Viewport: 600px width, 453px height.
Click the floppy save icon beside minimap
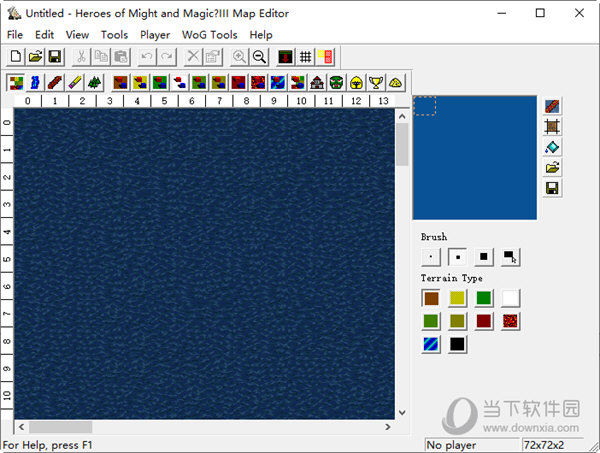pyautogui.click(x=552, y=188)
